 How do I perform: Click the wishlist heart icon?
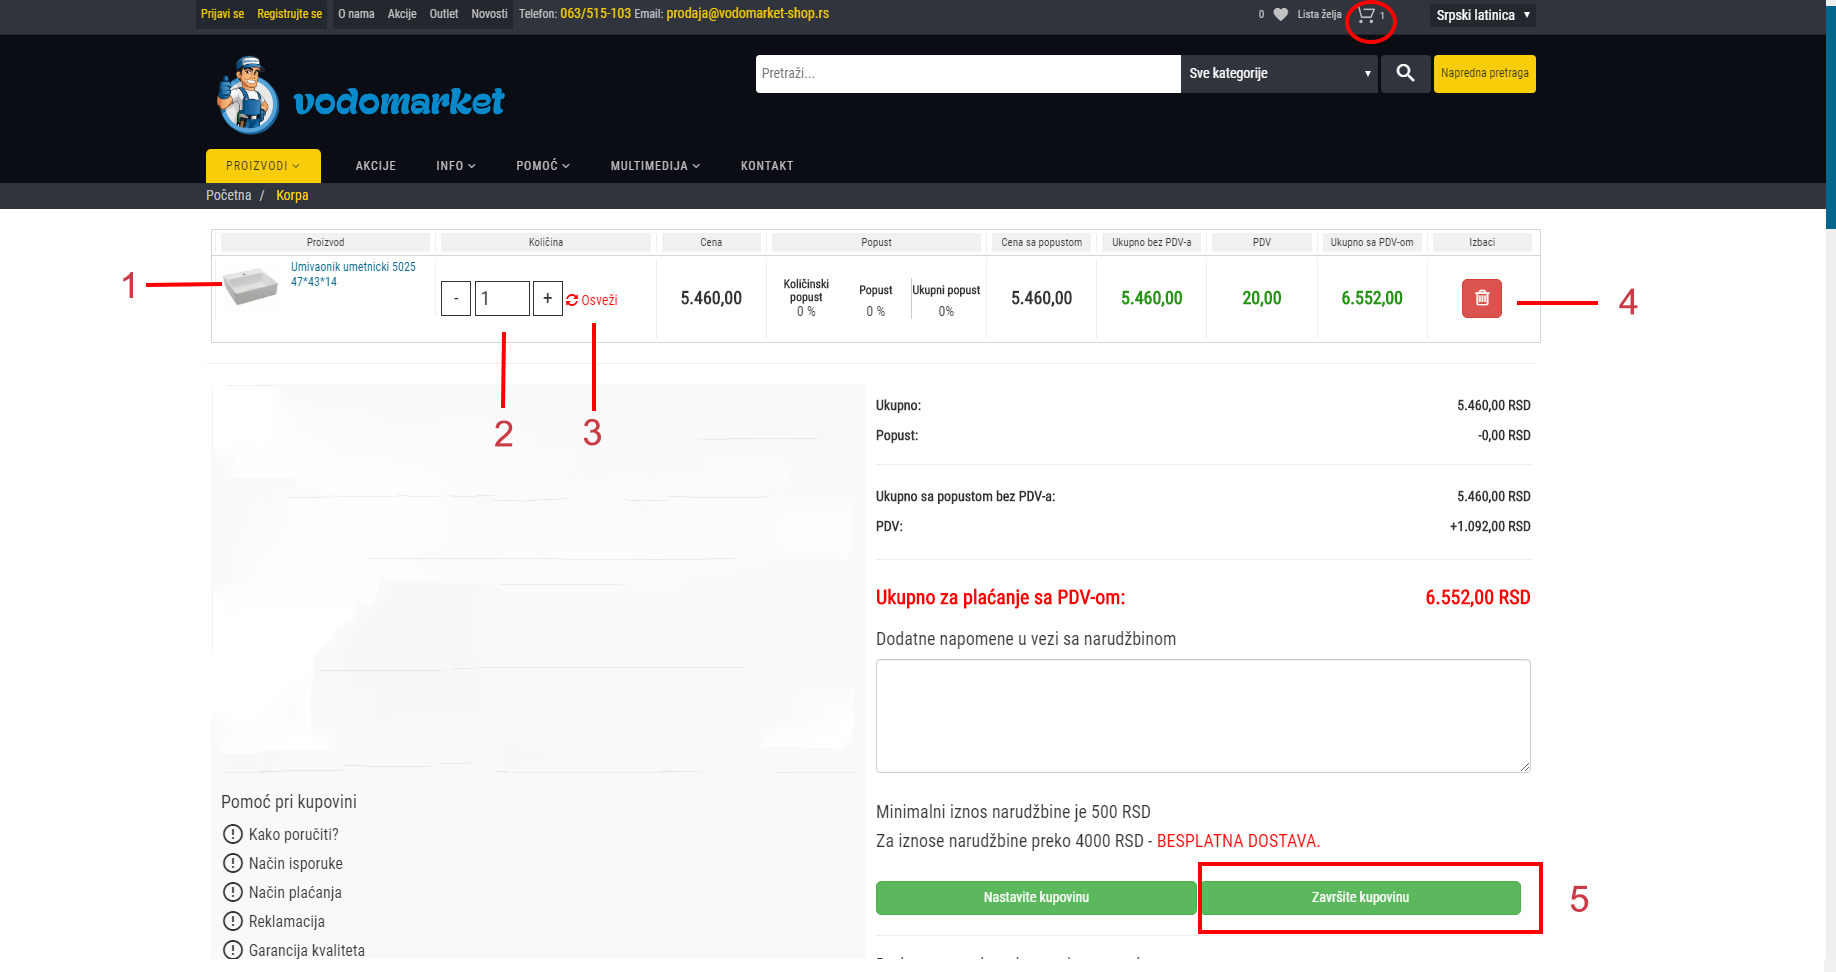tap(1280, 15)
